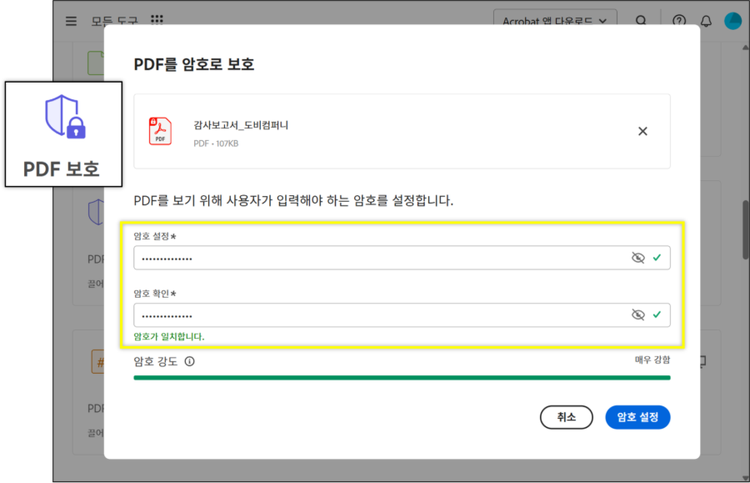The image size is (750, 483).
Task: Click the info icon next to 암호 강도
Action: pos(189,362)
